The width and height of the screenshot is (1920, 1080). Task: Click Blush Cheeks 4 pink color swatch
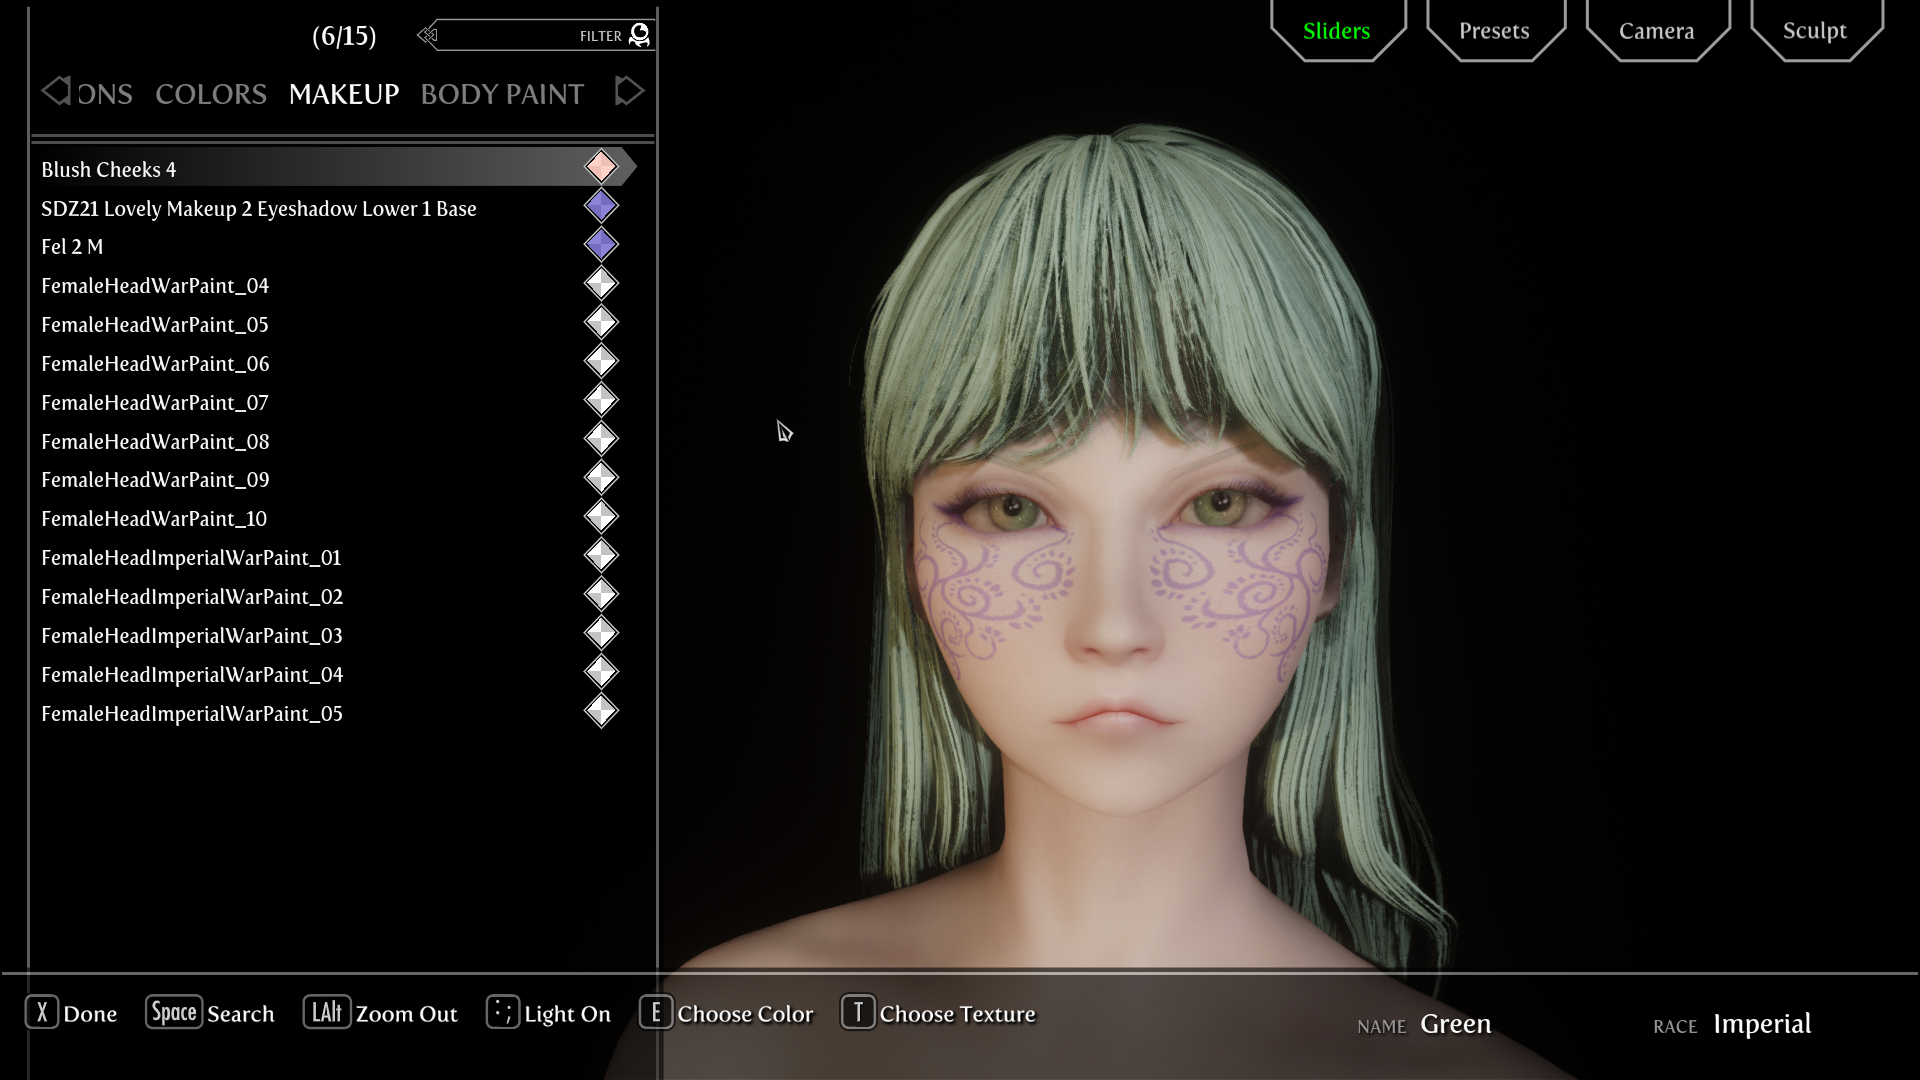click(601, 167)
